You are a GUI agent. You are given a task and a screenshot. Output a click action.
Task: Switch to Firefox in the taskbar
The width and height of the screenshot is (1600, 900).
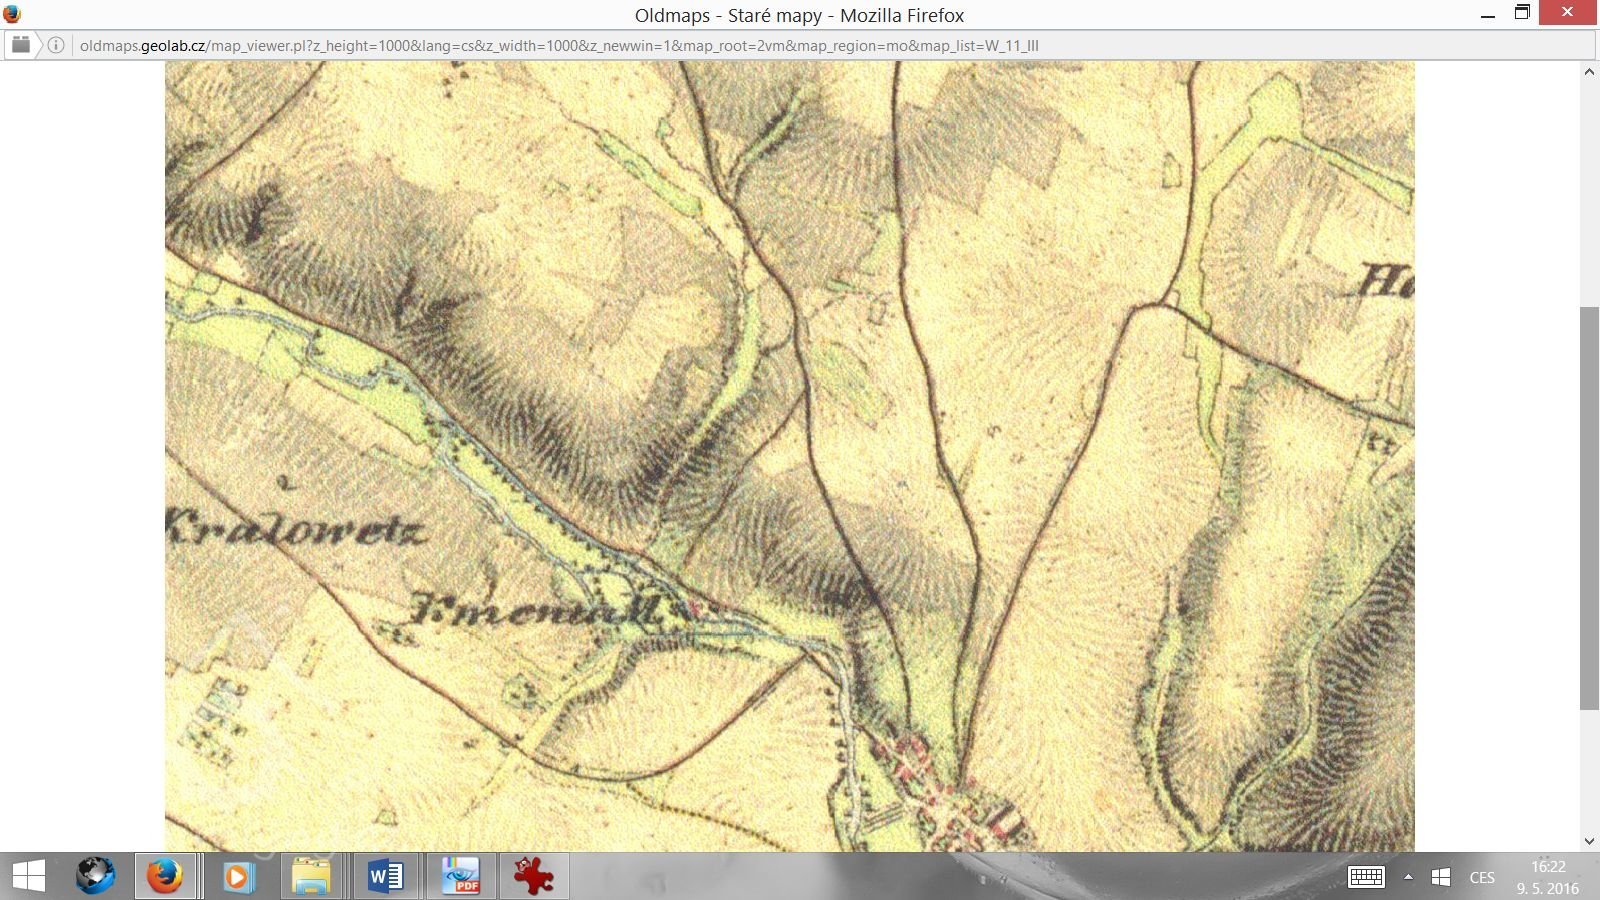pos(165,877)
